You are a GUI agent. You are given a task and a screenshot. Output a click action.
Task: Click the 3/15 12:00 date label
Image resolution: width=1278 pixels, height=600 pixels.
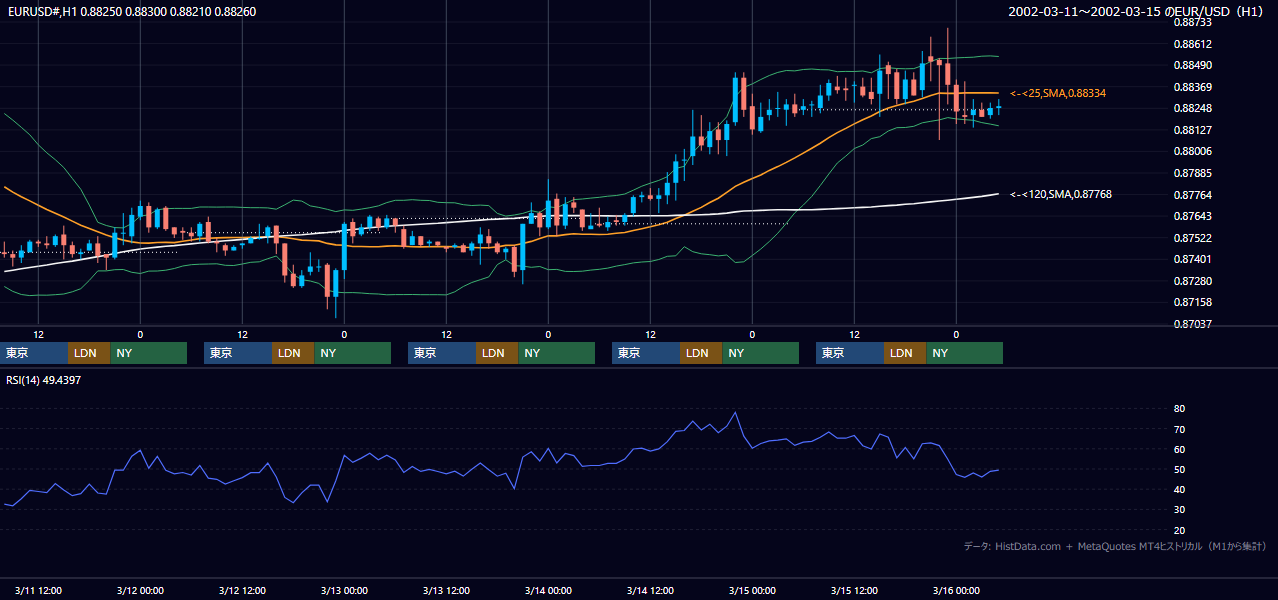854,590
